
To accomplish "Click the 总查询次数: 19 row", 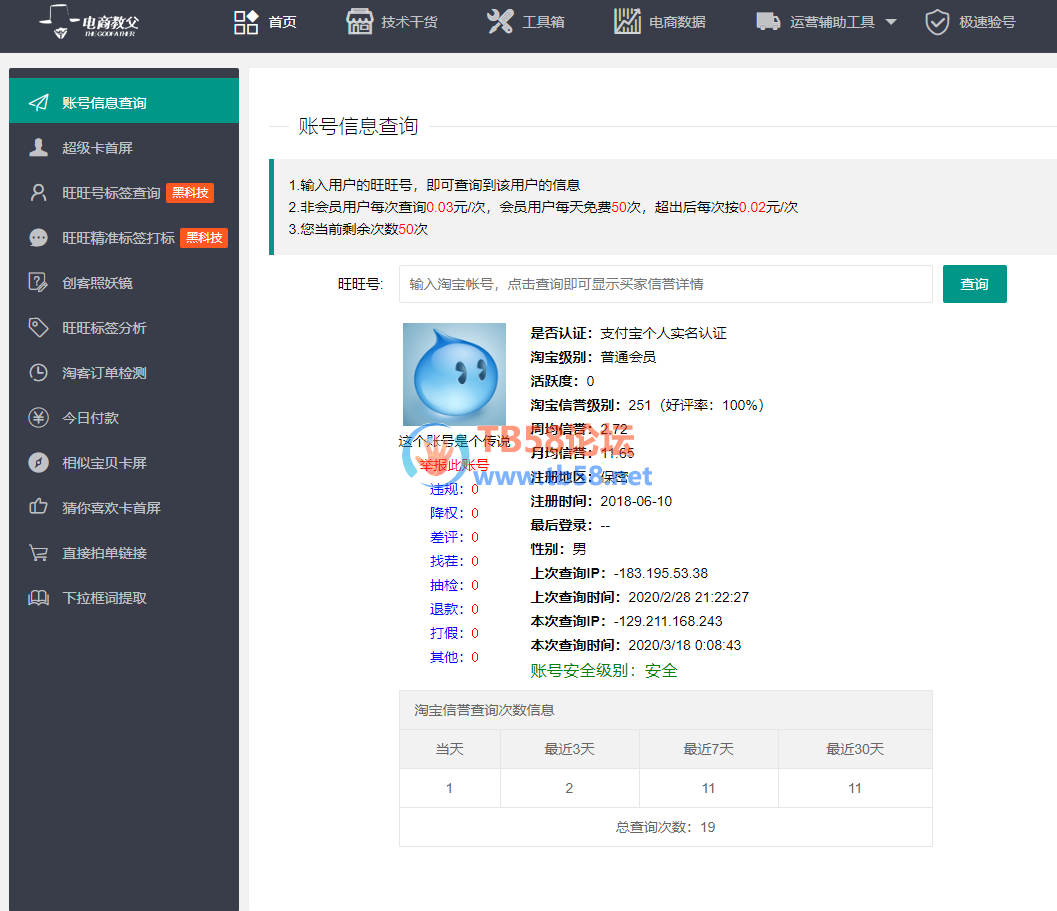I will (x=665, y=827).
